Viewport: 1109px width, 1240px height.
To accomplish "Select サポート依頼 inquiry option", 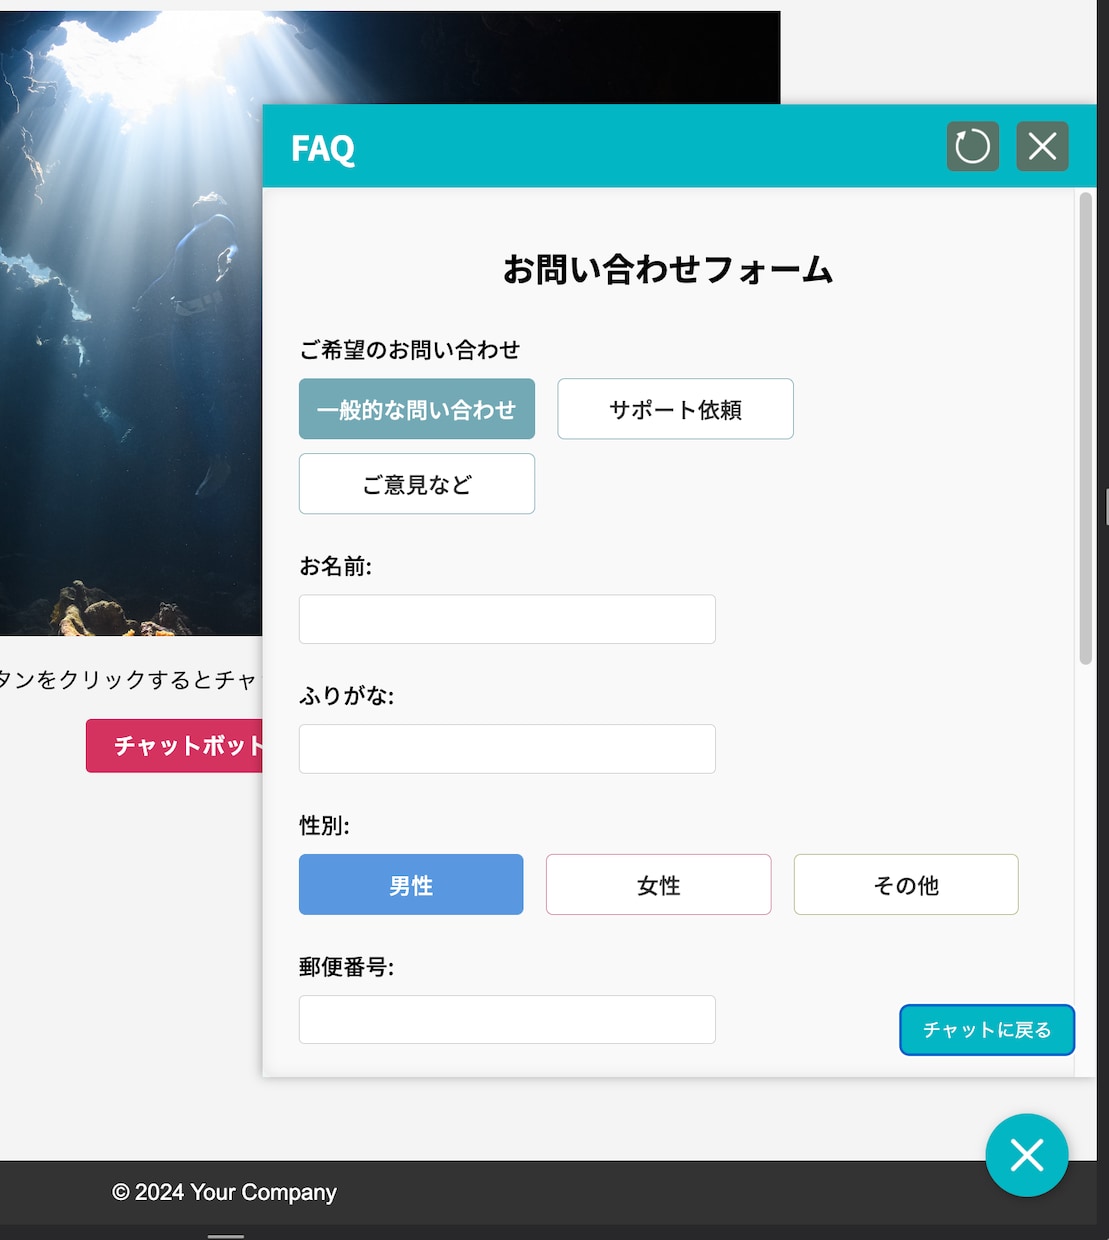I will [x=675, y=409].
